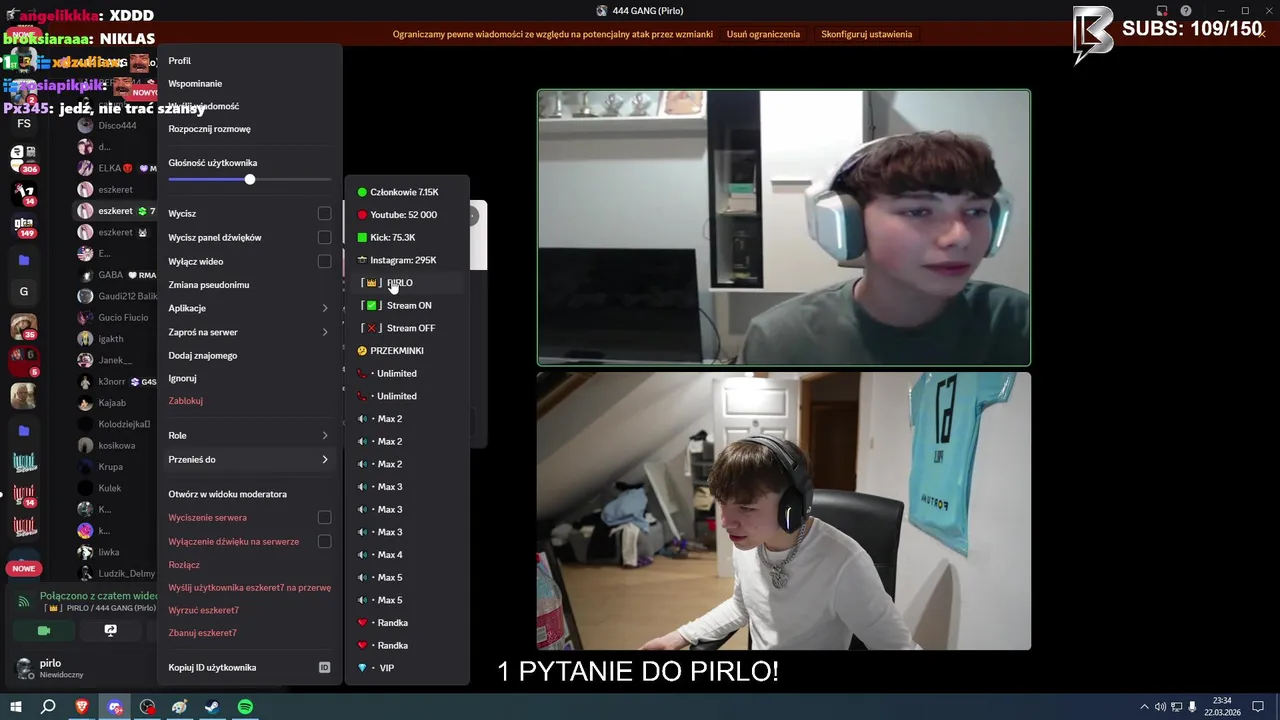
Task: Open Spotify from taskbar
Action: click(245, 707)
